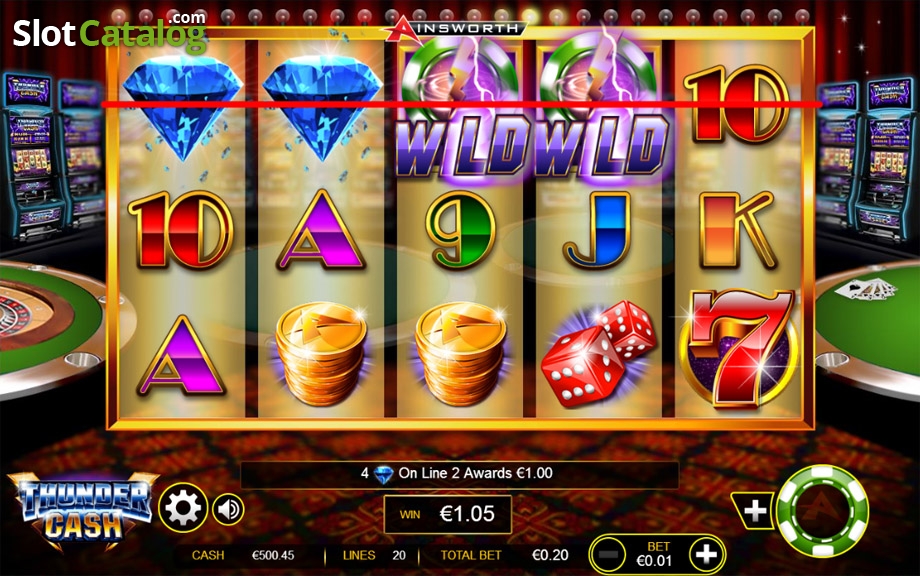This screenshot has height=576, width=920.
Task: Click the green 9 symbol
Action: tap(461, 229)
